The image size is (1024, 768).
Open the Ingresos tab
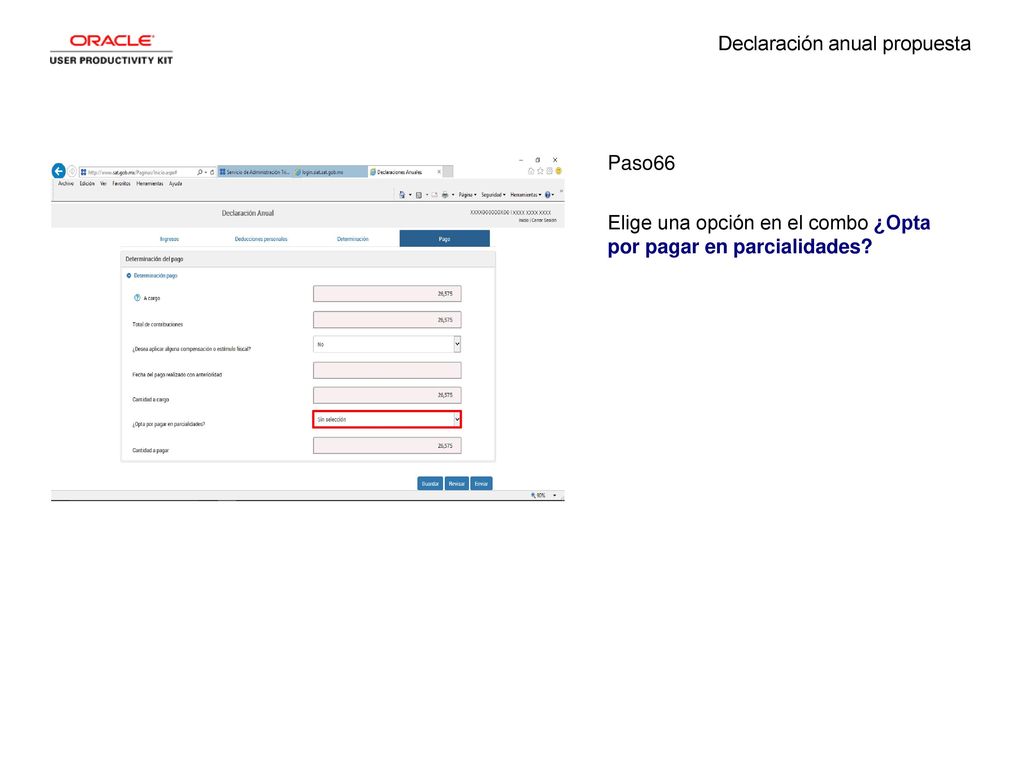coord(169,239)
